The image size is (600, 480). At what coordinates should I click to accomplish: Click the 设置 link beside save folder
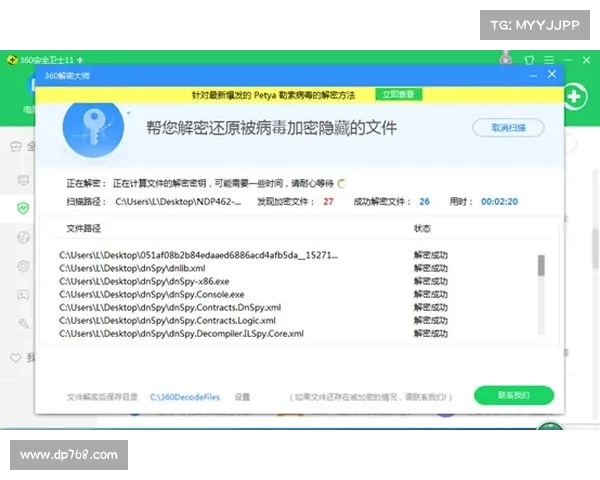point(242,397)
